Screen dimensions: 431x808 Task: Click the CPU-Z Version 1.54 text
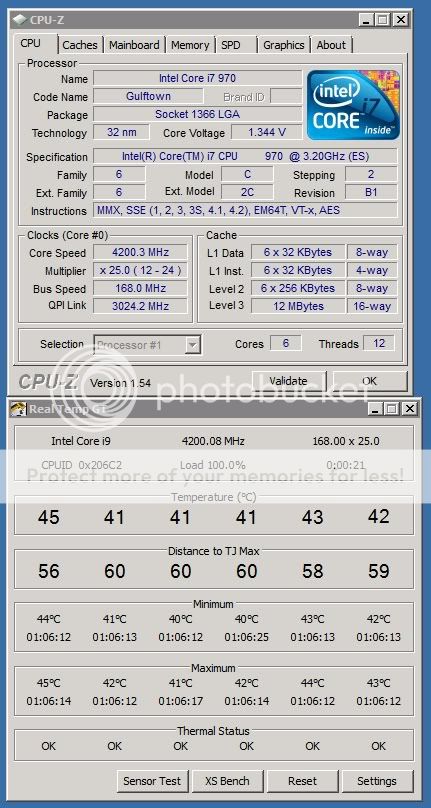(x=121, y=383)
